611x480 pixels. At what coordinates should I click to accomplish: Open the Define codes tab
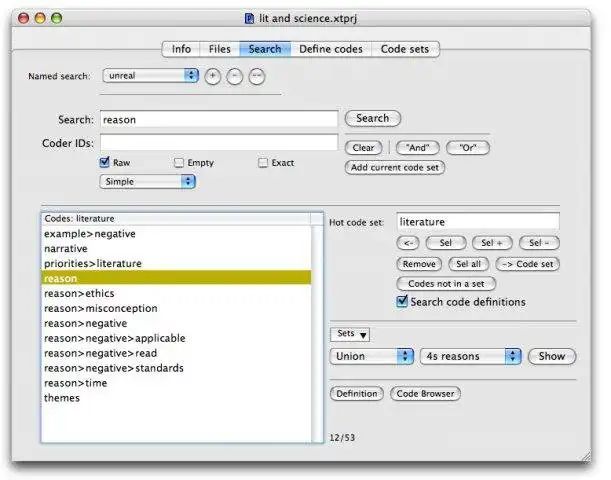[x=331, y=49]
